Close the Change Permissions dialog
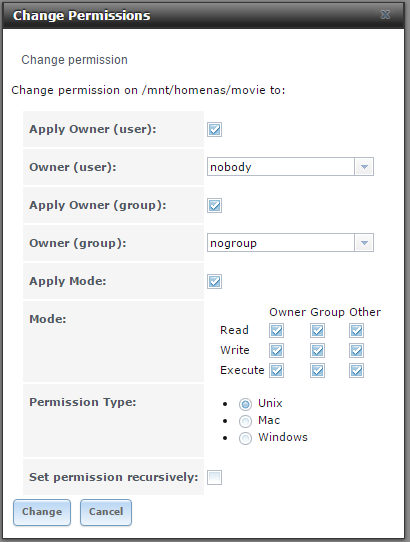 pyautogui.click(x=385, y=15)
